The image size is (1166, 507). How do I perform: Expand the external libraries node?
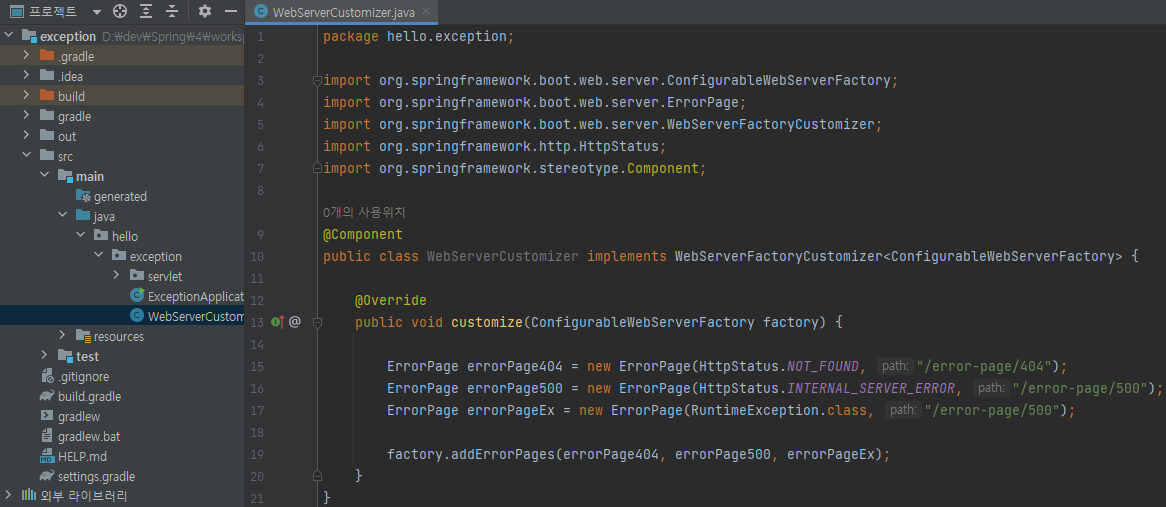click(x=9, y=496)
